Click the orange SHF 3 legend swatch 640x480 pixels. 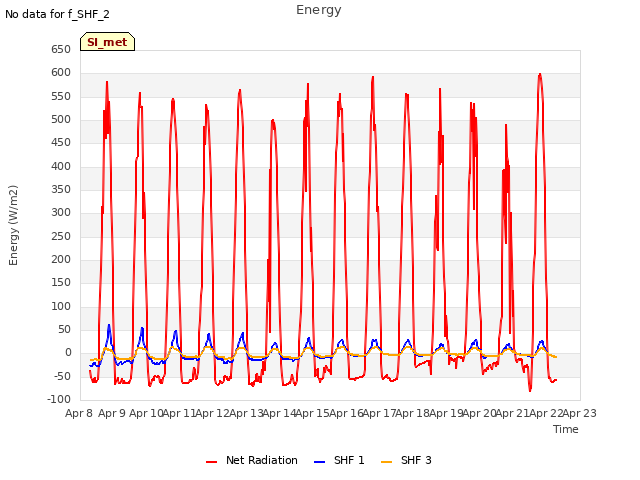coord(386,462)
